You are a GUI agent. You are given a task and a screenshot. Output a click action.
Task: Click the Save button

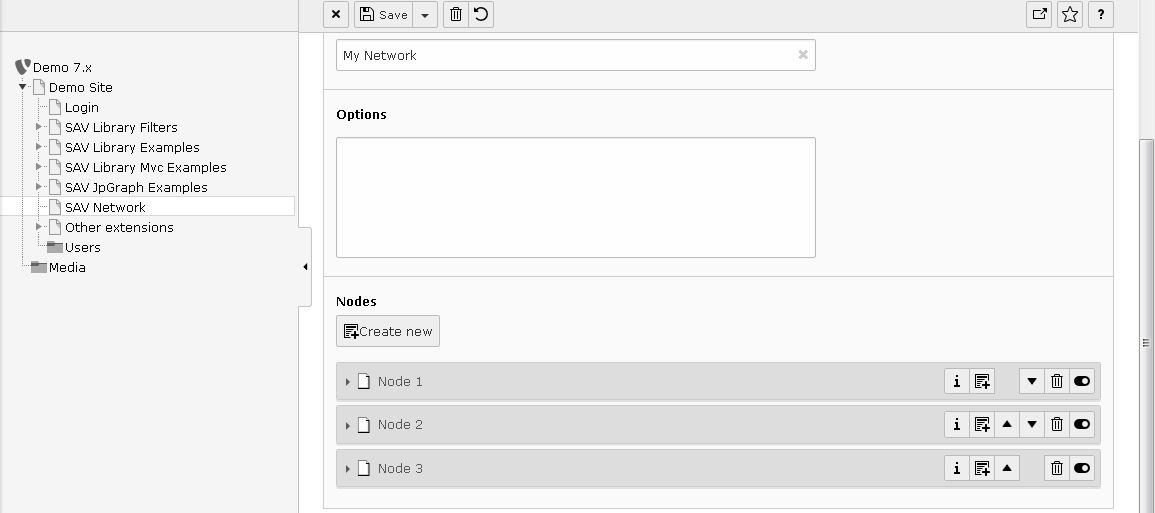384,14
